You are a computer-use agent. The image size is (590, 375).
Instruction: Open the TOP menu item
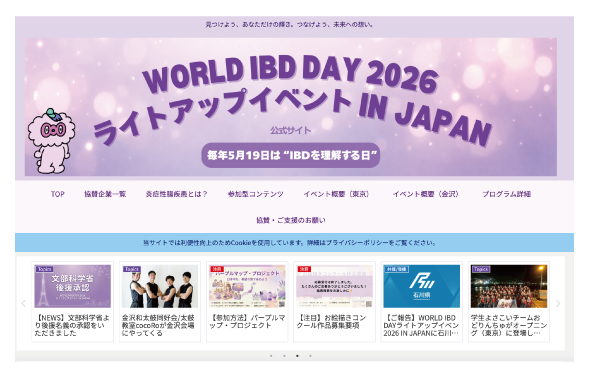(x=58, y=194)
